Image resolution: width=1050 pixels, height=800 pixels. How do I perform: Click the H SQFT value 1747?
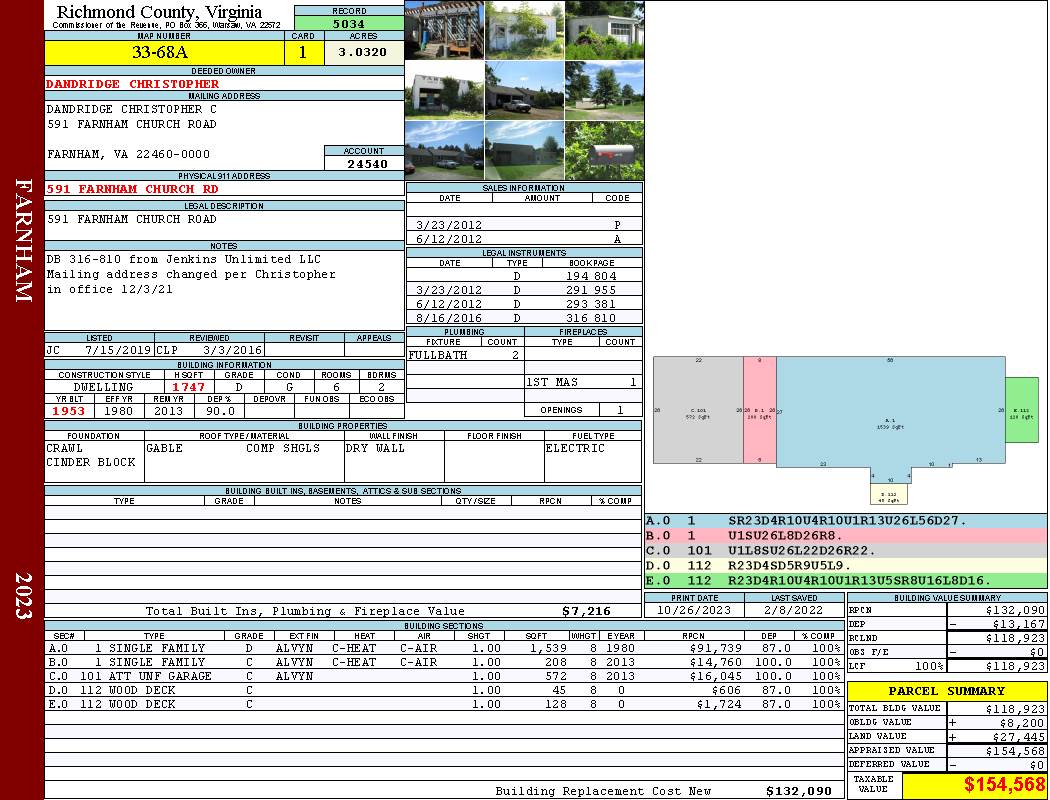click(x=188, y=387)
